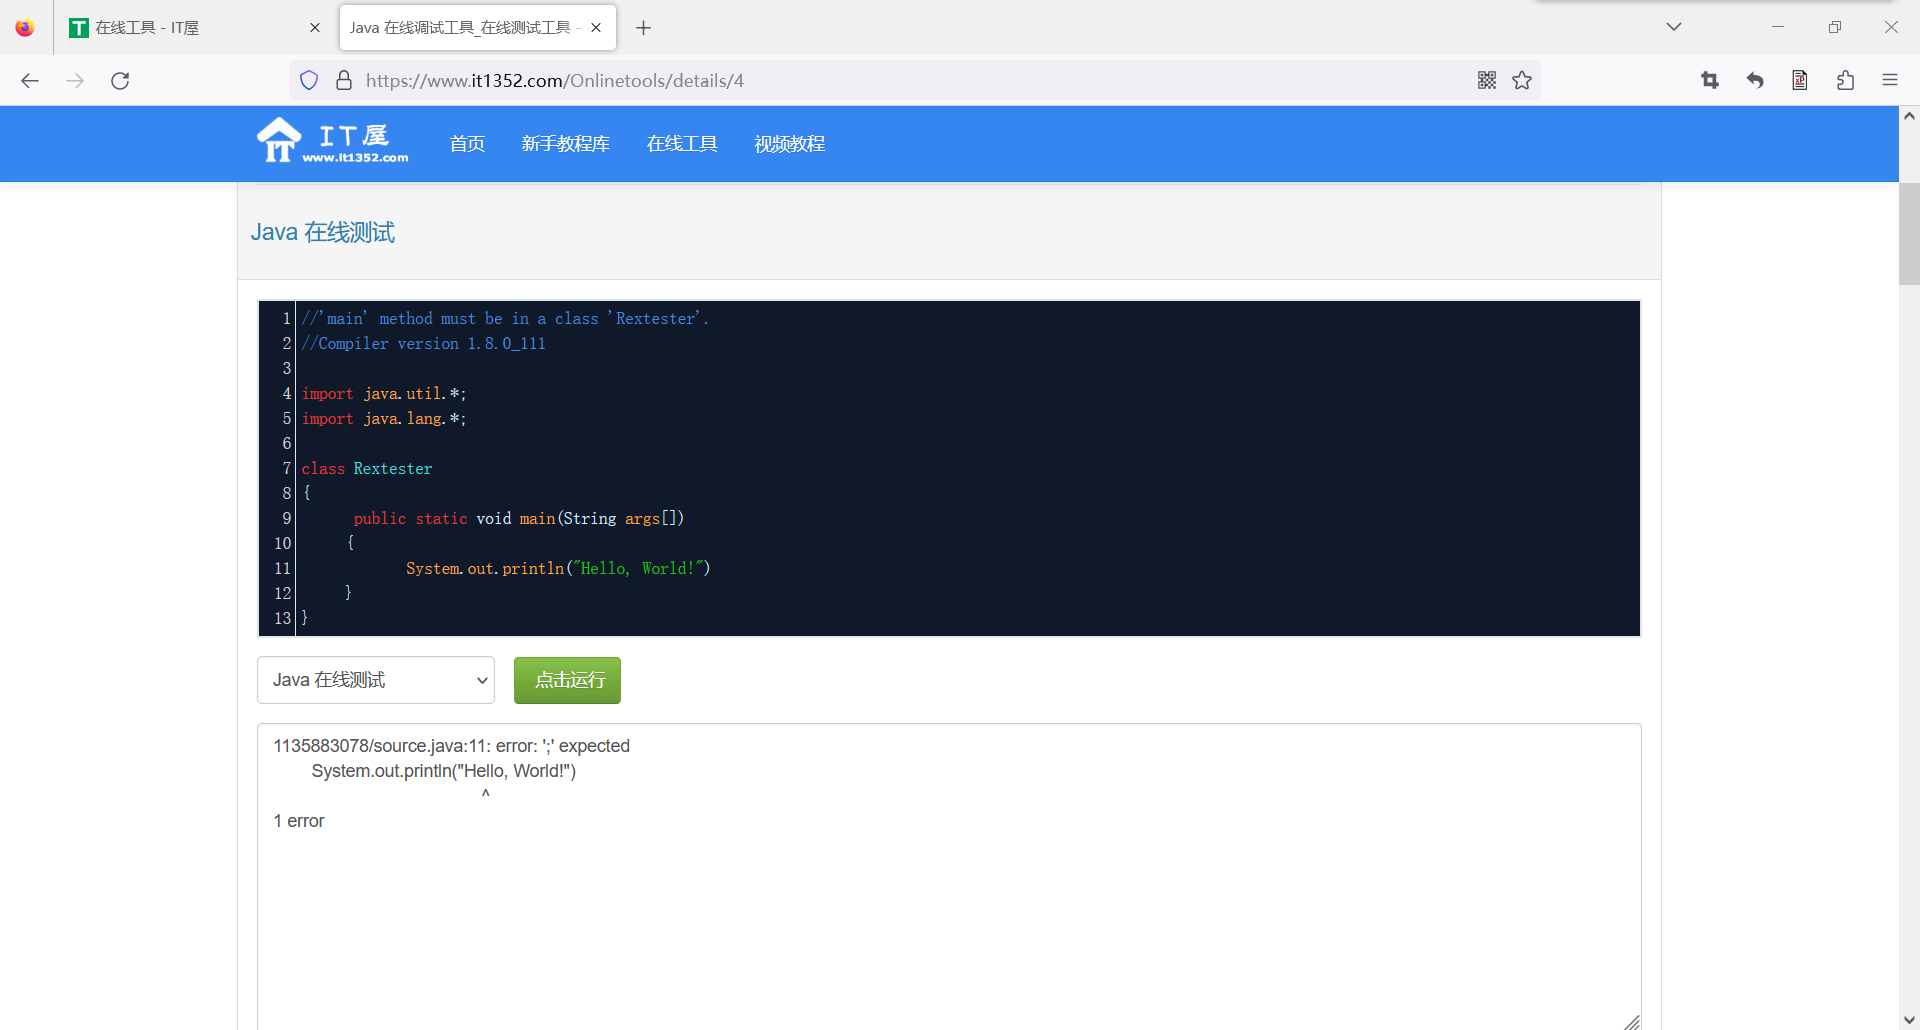1920x1030 pixels.
Task: Open 新手教程库 from the navbar
Action: (566, 144)
